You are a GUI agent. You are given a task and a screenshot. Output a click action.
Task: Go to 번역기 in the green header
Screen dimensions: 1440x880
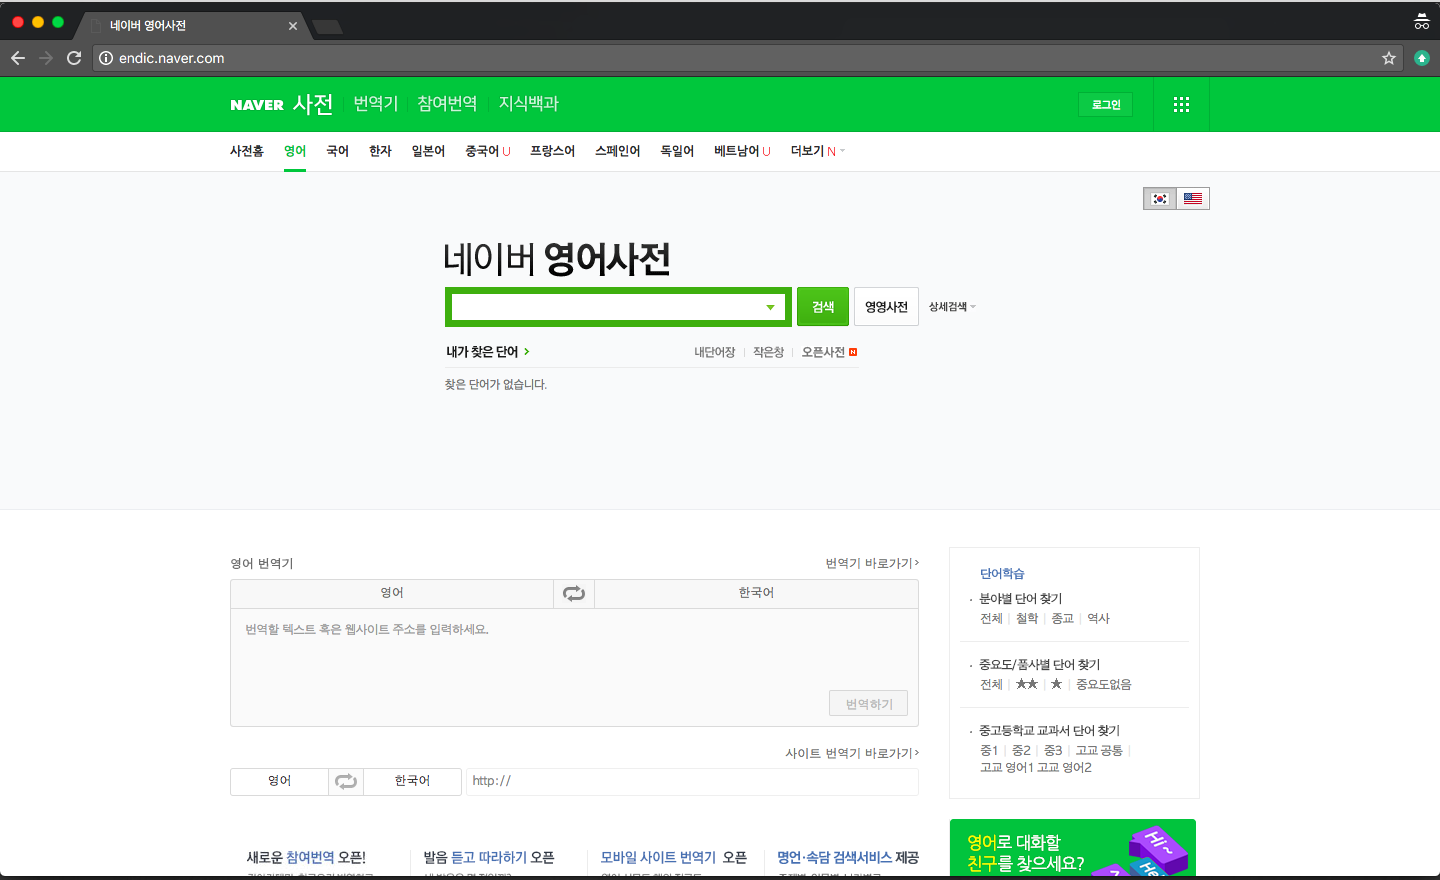coord(376,104)
